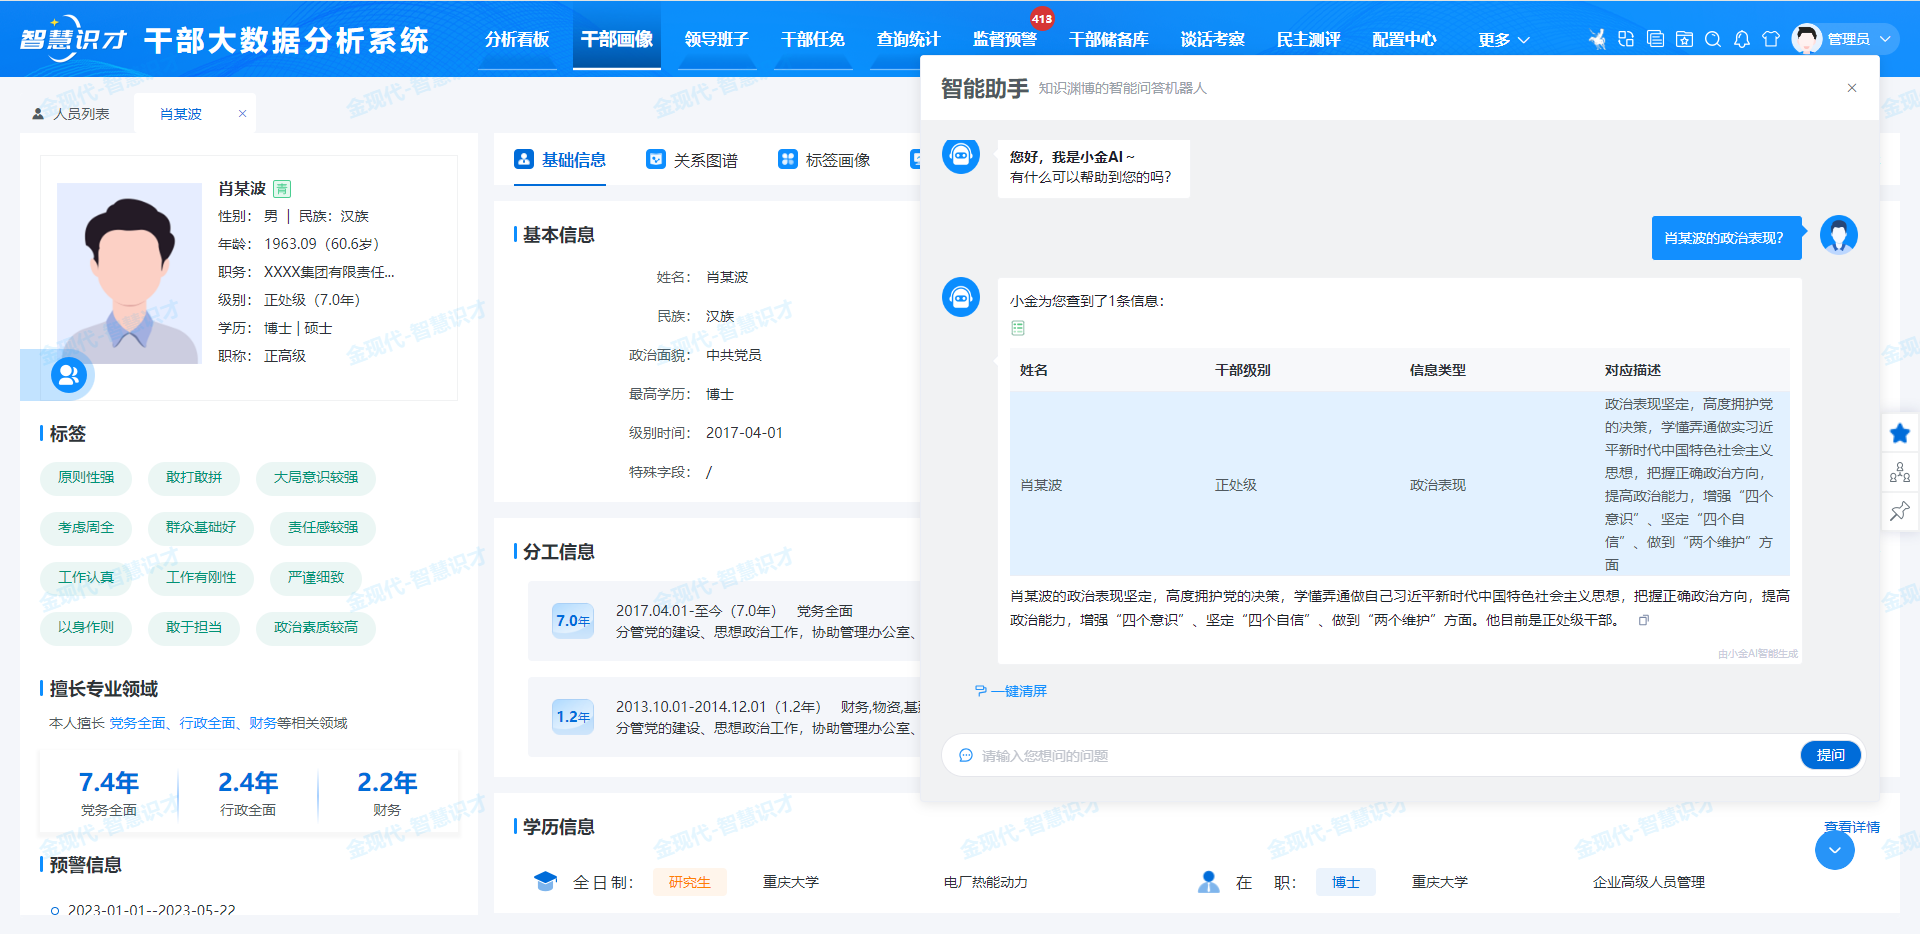
Task: Click 一键清屏 to clear the chat
Action: (x=1010, y=690)
